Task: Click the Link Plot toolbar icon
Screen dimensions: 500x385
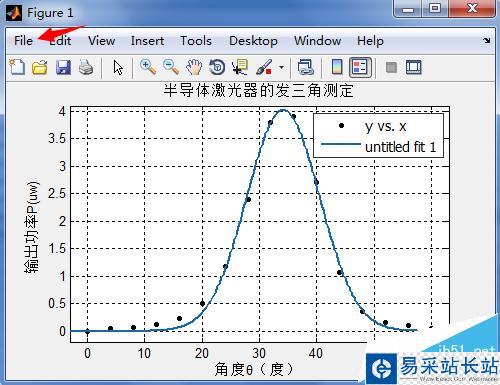Action: pyautogui.click(x=305, y=67)
